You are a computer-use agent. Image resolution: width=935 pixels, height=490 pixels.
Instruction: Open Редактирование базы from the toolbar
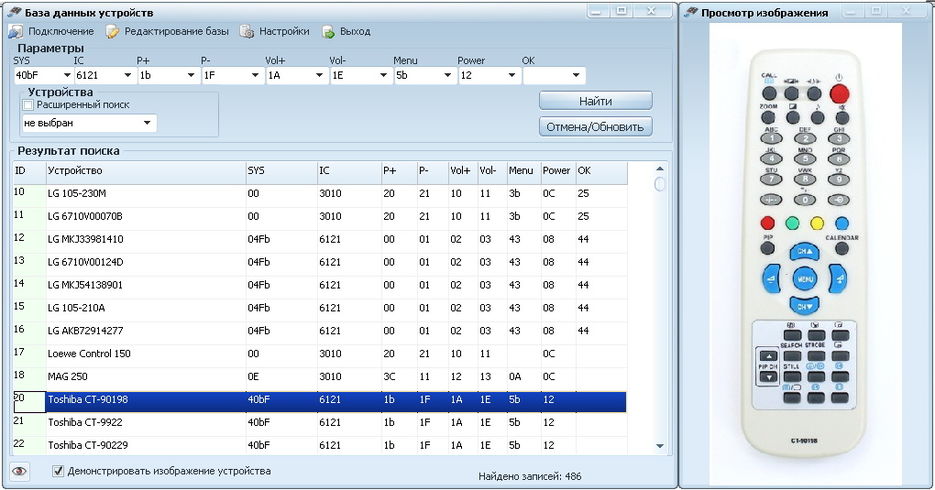(168, 32)
